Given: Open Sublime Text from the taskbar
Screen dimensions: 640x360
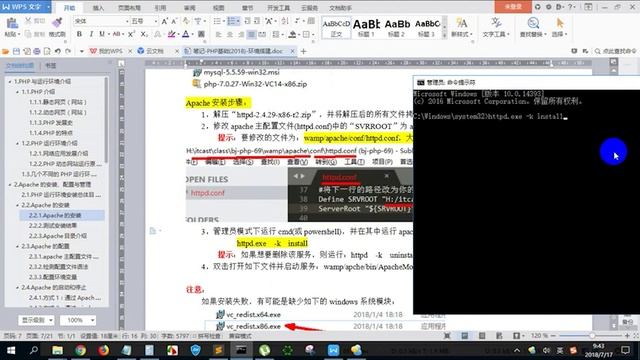Looking at the screenshot, I should click(x=218, y=350).
